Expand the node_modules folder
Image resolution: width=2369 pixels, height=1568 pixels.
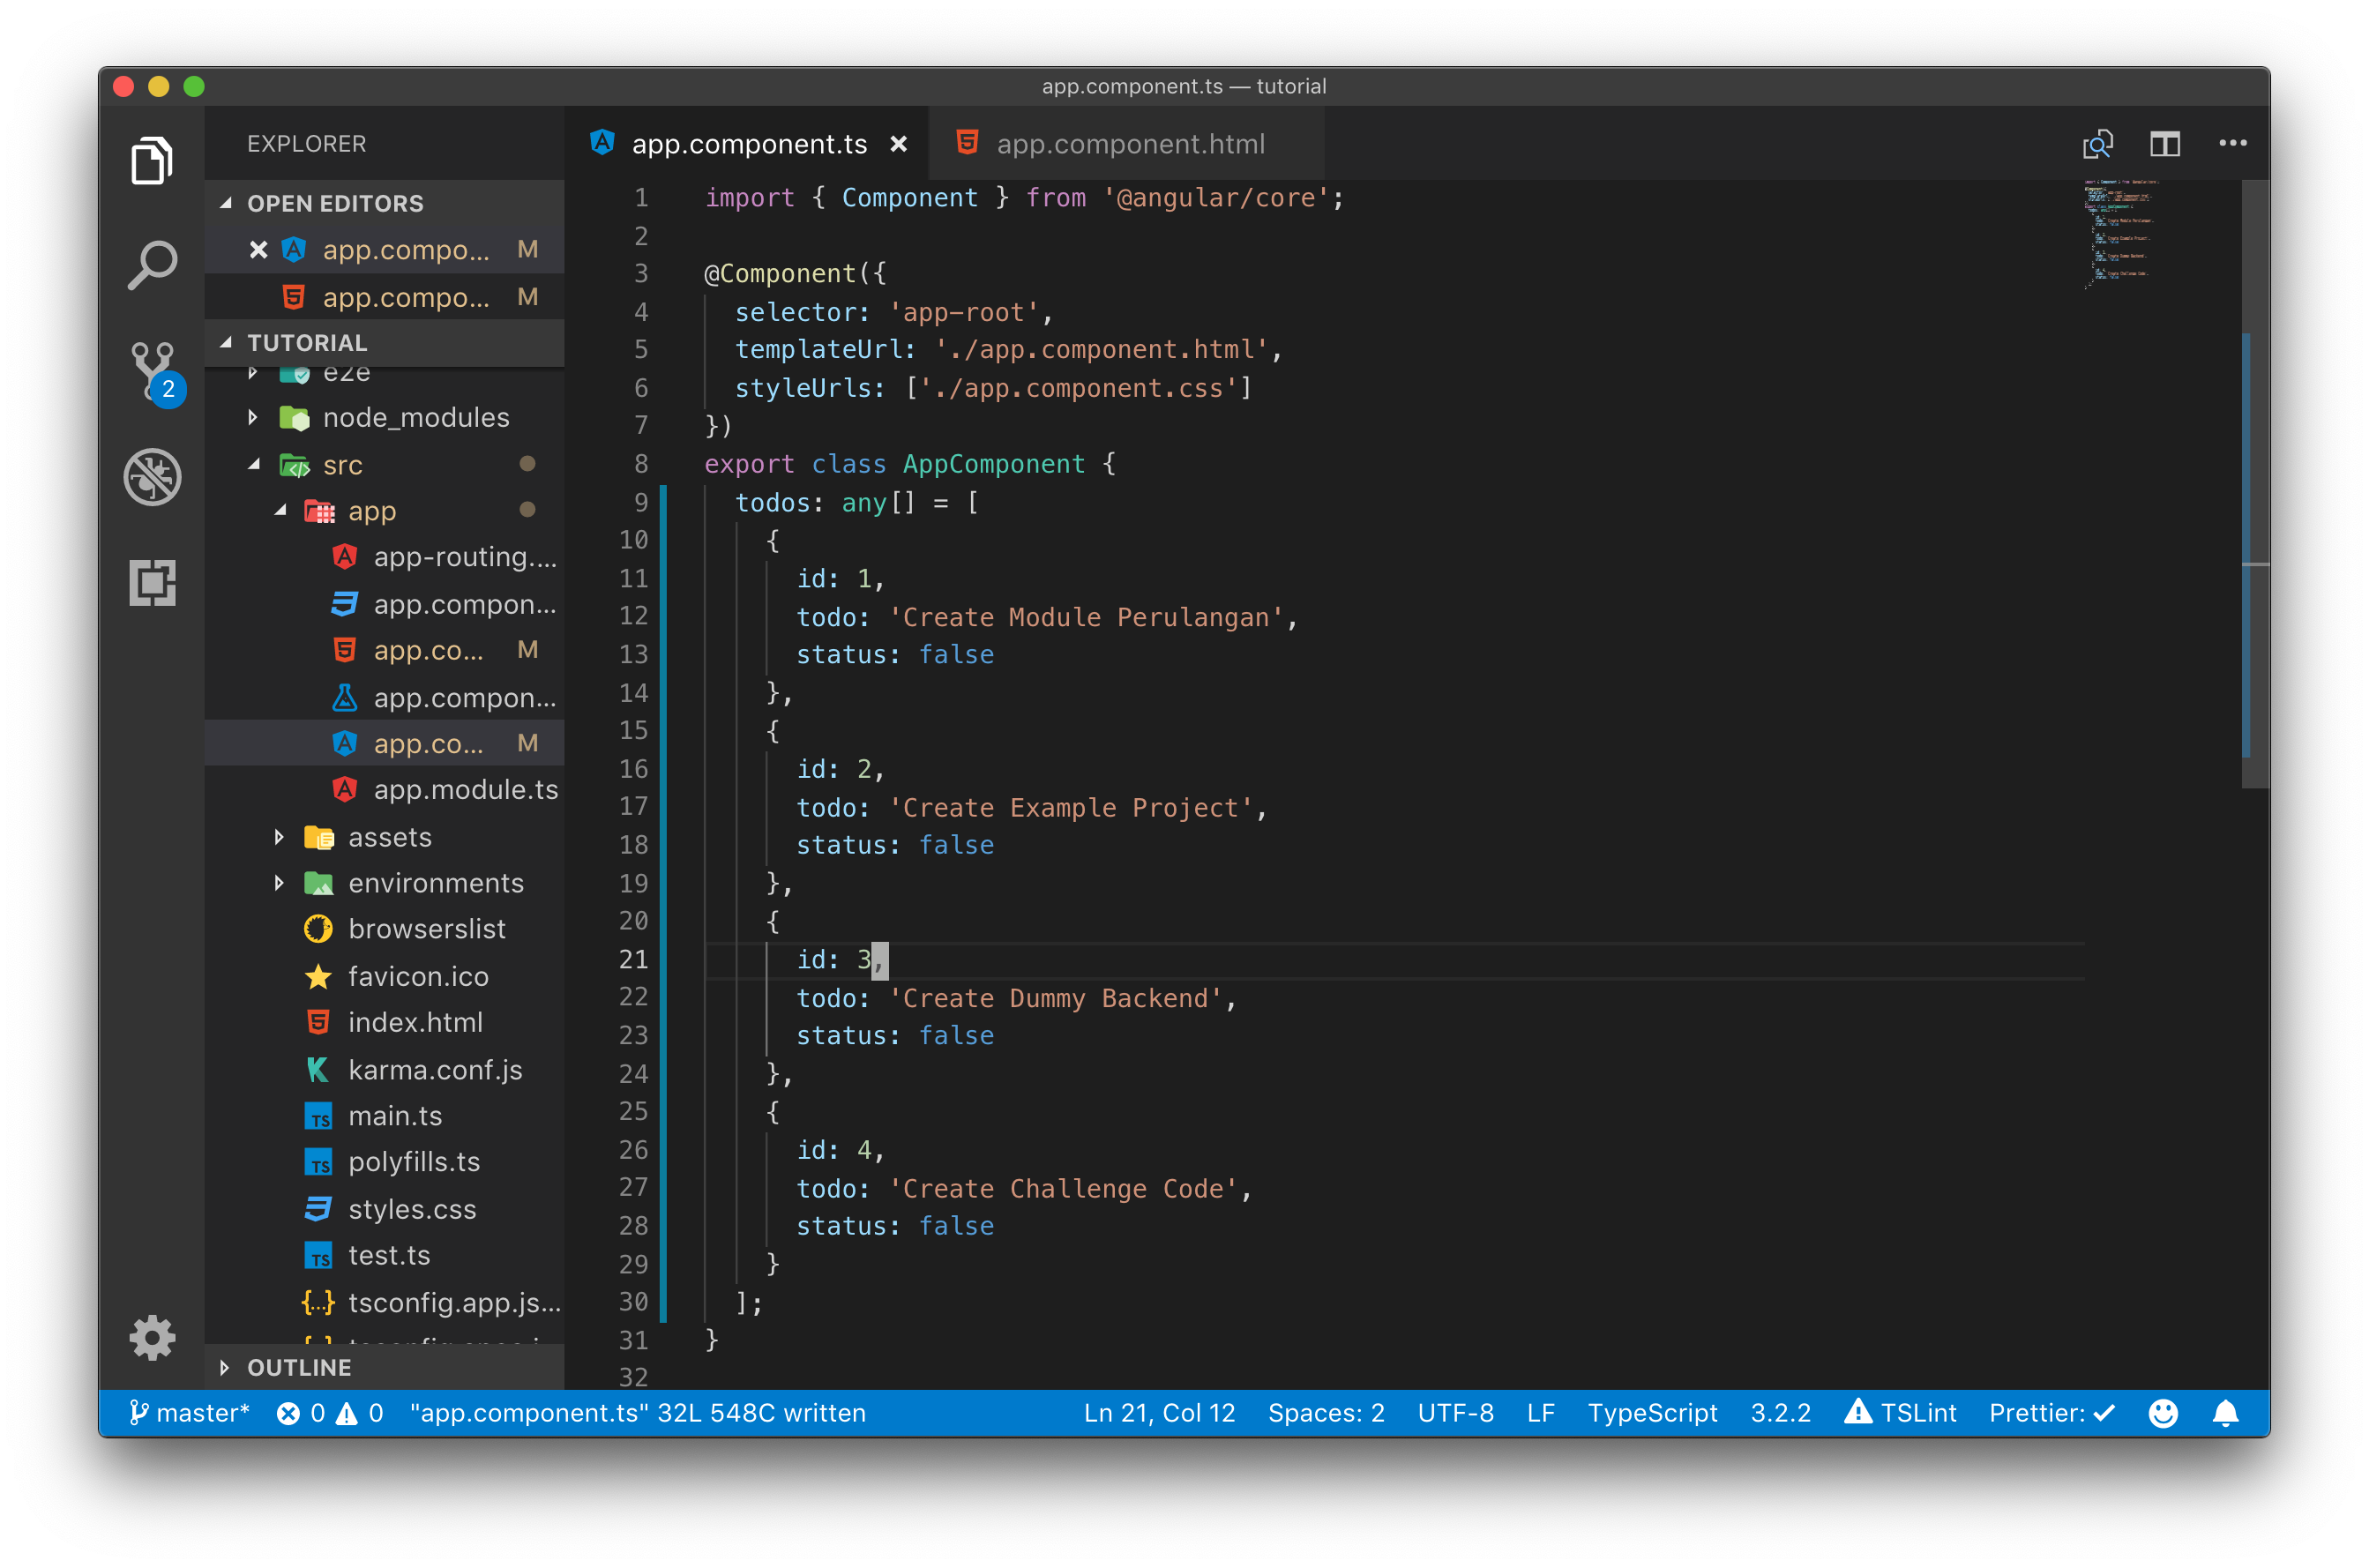pos(385,417)
